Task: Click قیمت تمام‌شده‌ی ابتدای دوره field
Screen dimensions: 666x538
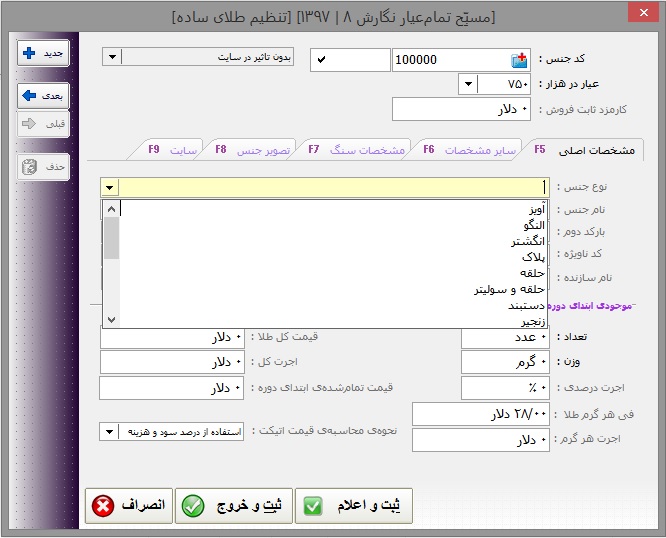Action: tap(172, 388)
